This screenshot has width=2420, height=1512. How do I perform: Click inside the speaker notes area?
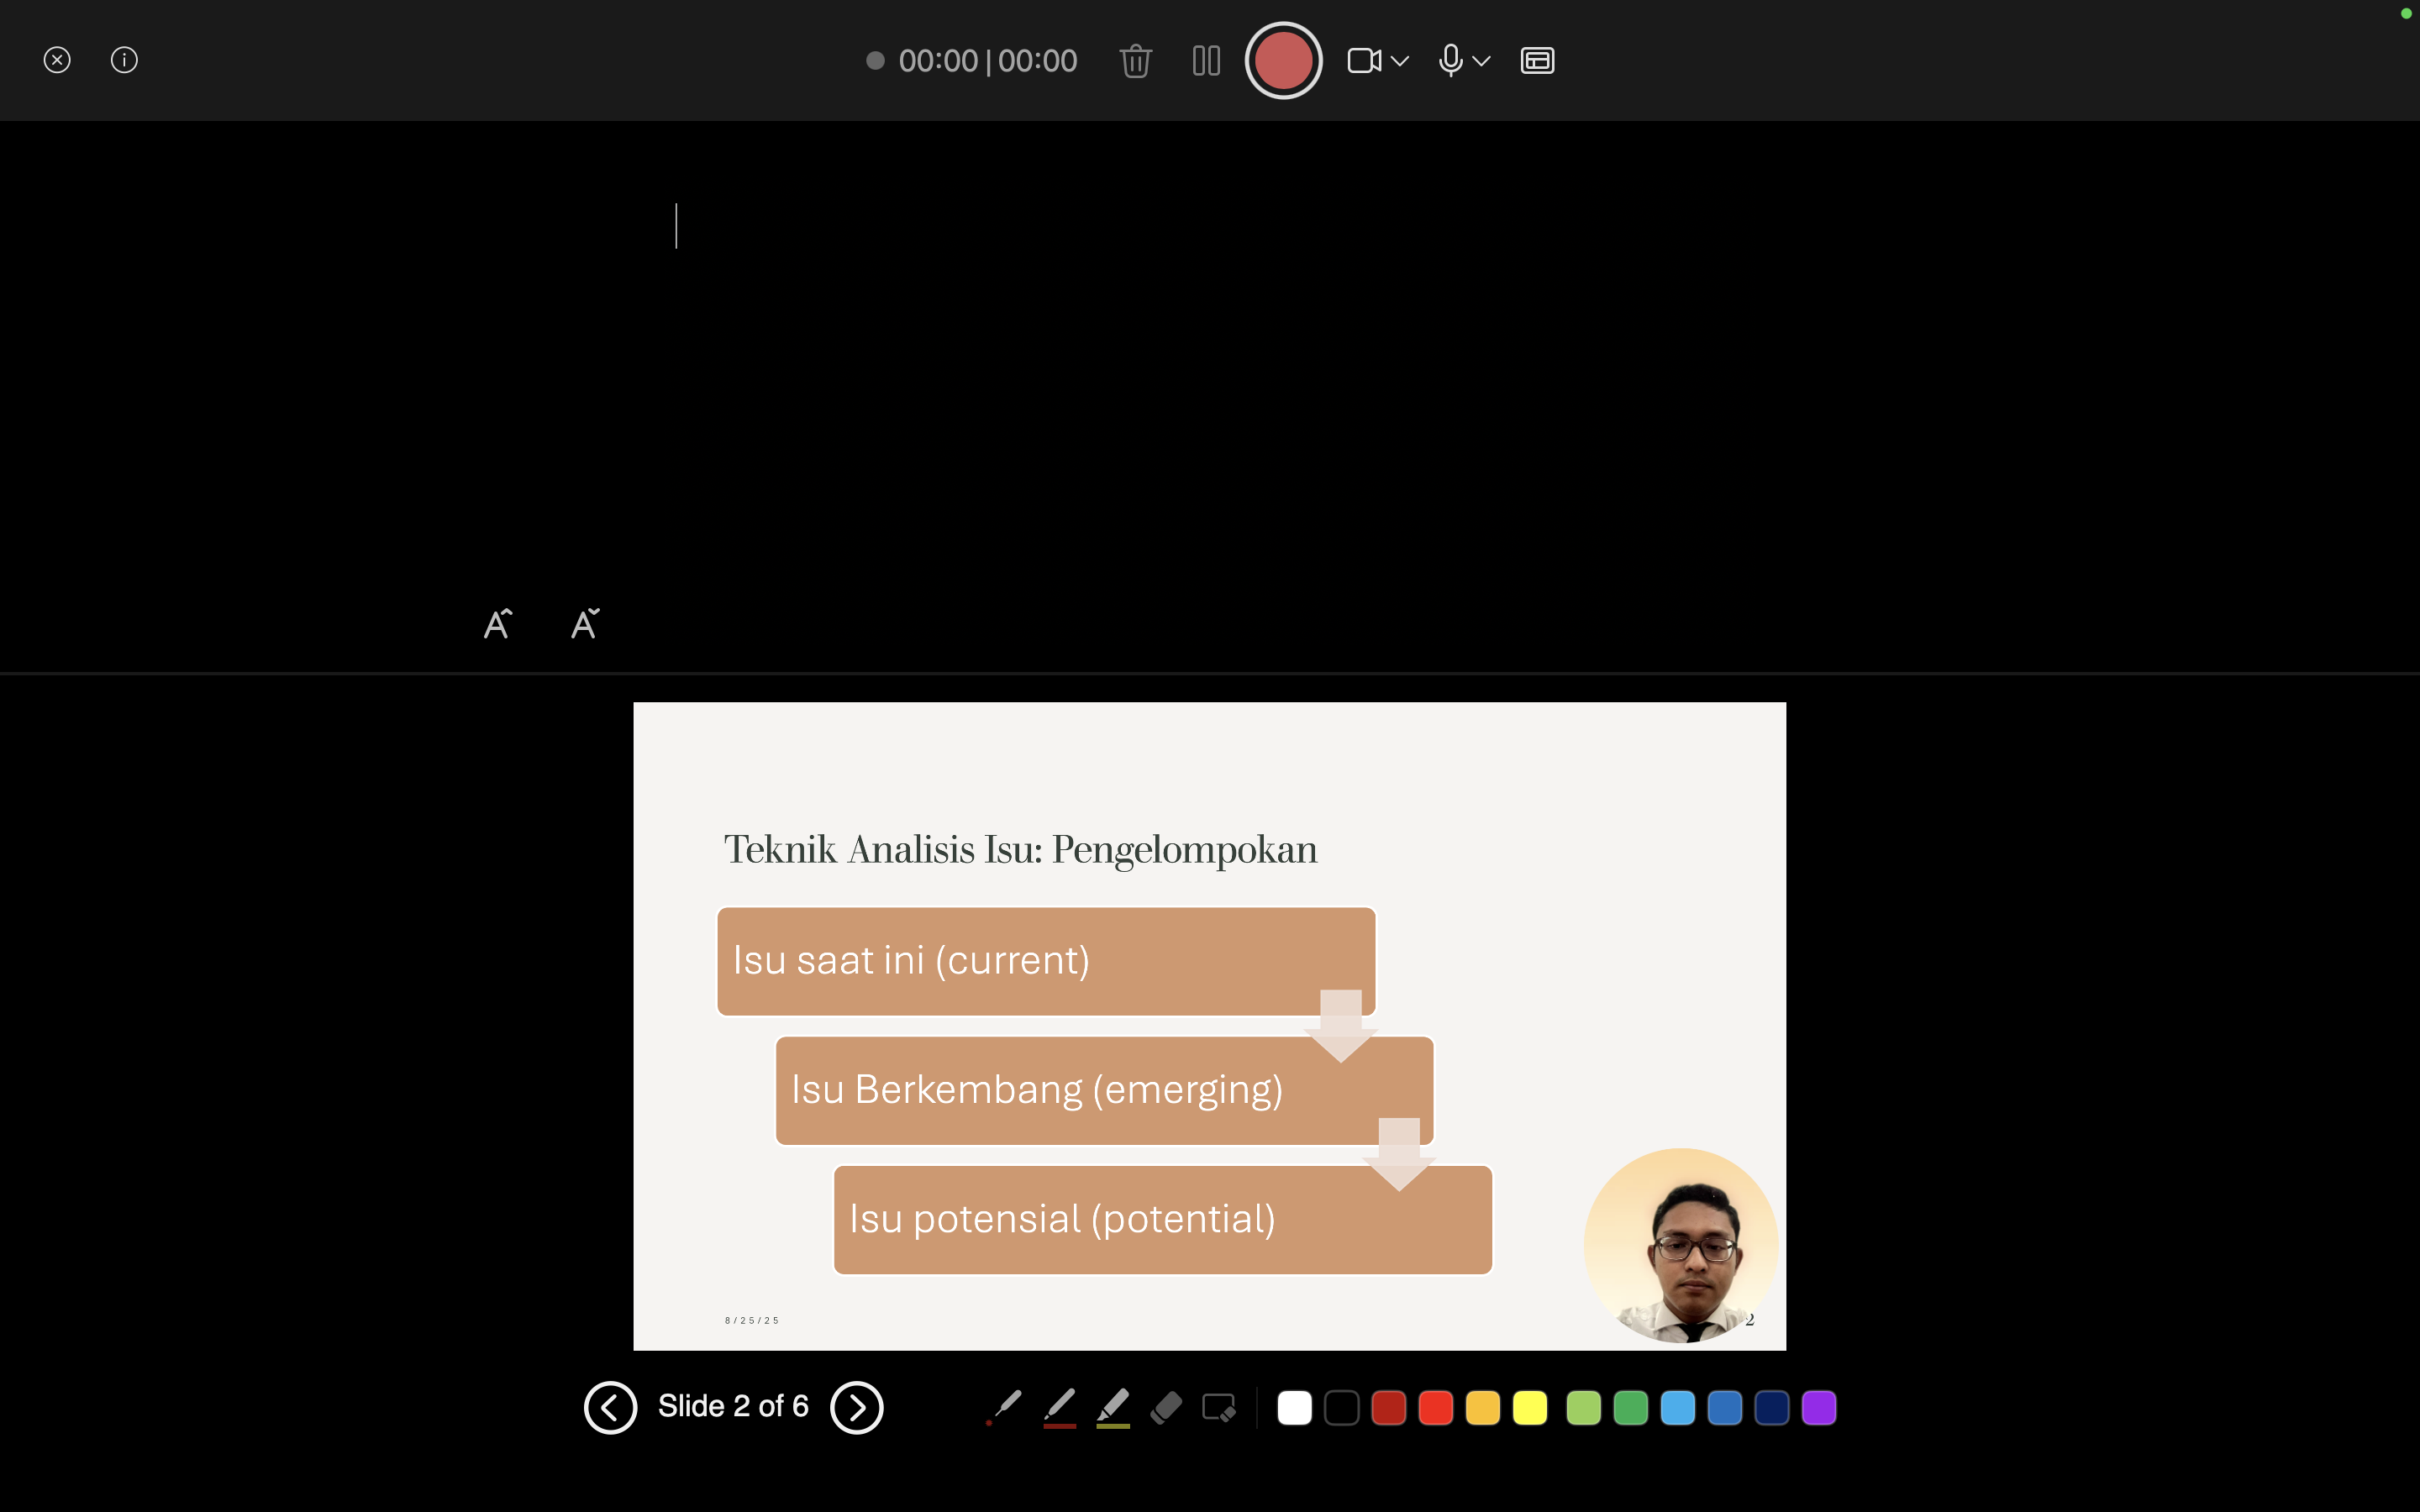[1200, 380]
